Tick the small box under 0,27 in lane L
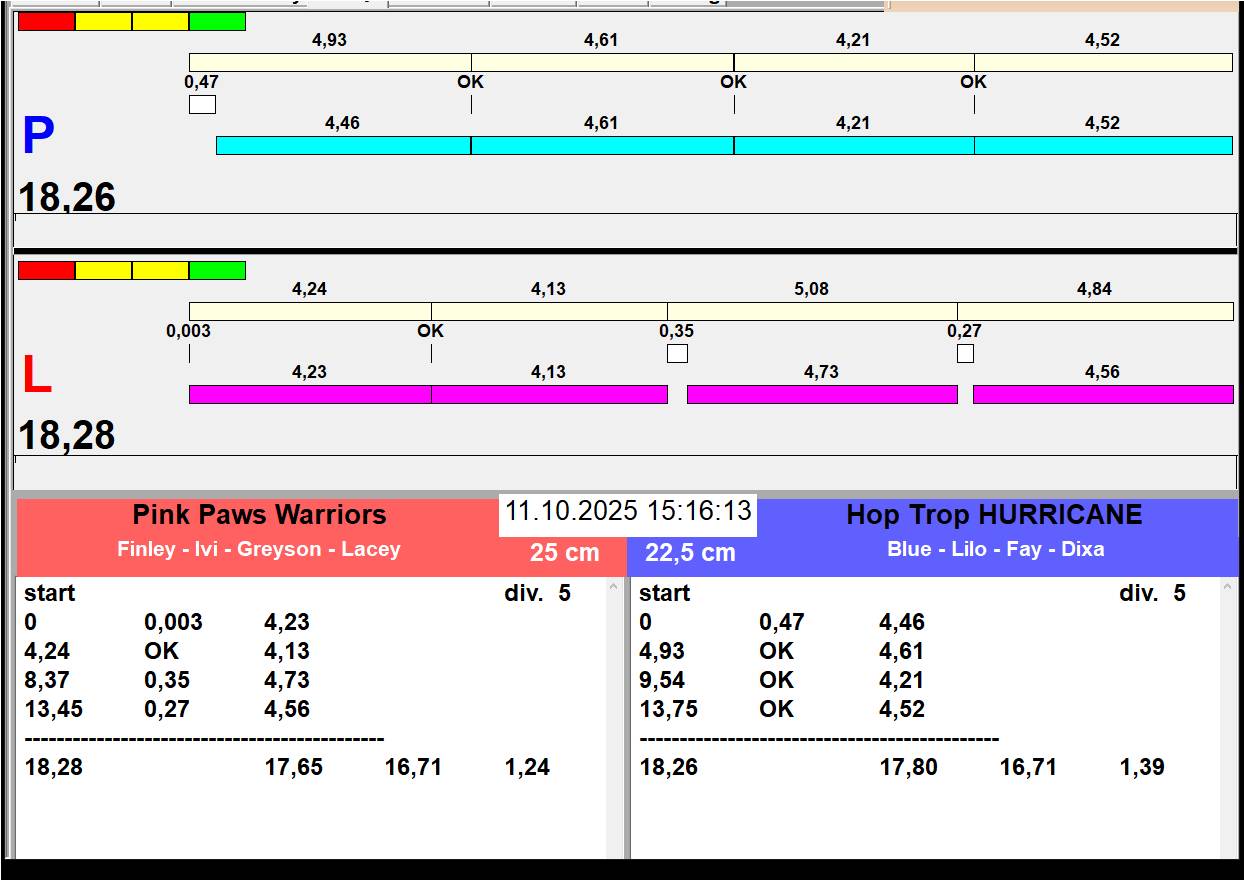The height and width of the screenshot is (880, 1244). [x=965, y=353]
